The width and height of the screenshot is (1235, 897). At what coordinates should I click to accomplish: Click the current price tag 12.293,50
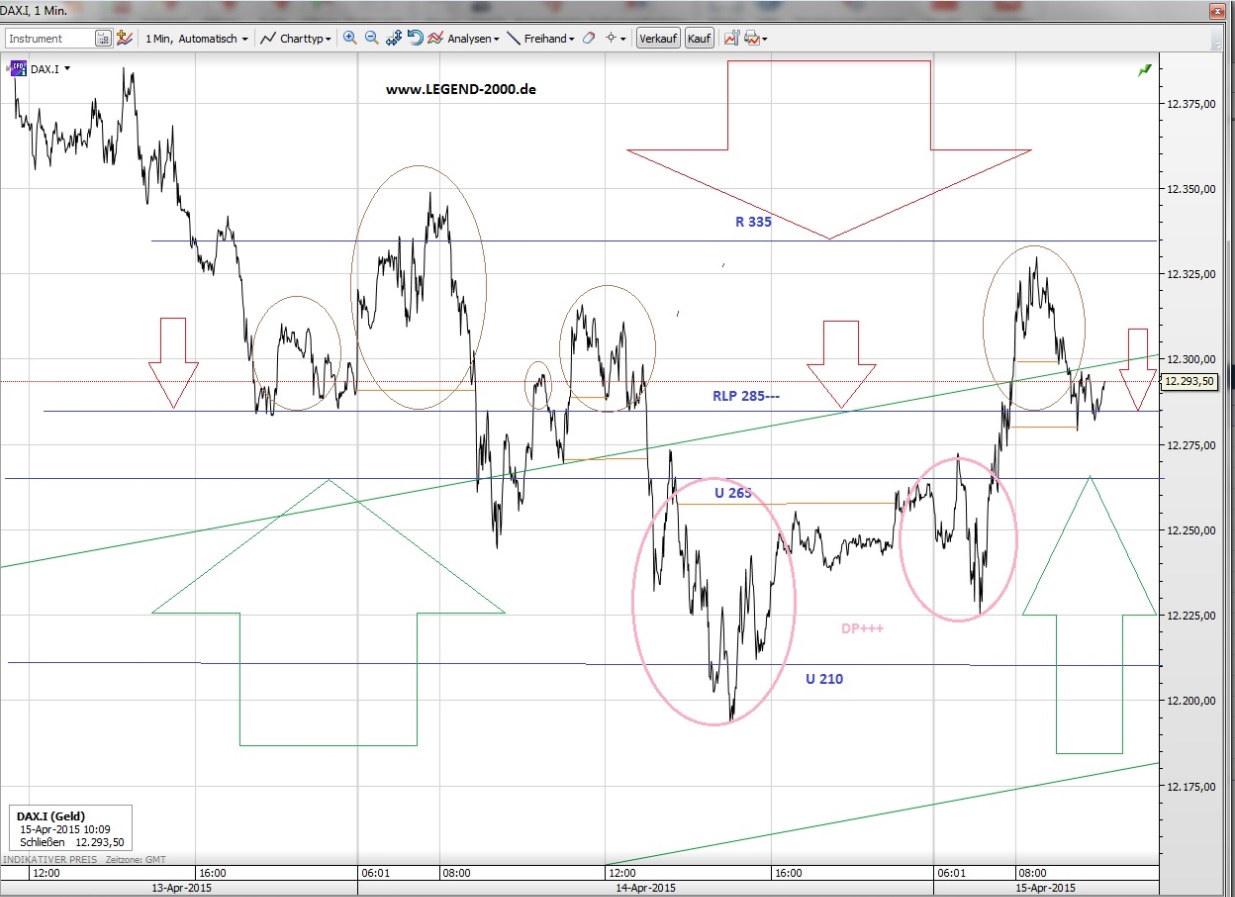(1189, 380)
